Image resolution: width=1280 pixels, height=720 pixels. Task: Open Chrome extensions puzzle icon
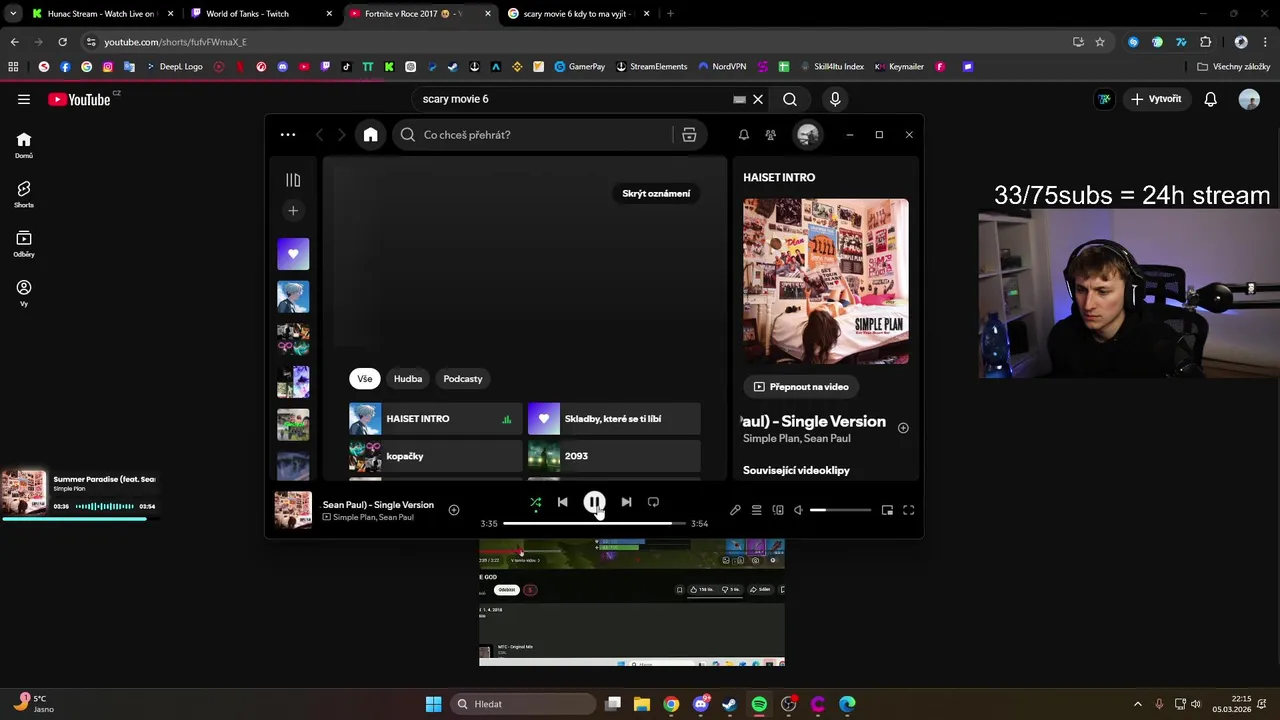pos(1205,42)
